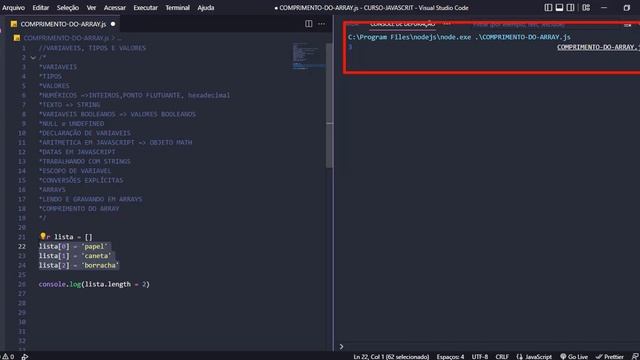The height and width of the screenshot is (360, 640).
Task: Toggle primary sidebar layout icon
Action: pyautogui.click(x=548, y=7)
